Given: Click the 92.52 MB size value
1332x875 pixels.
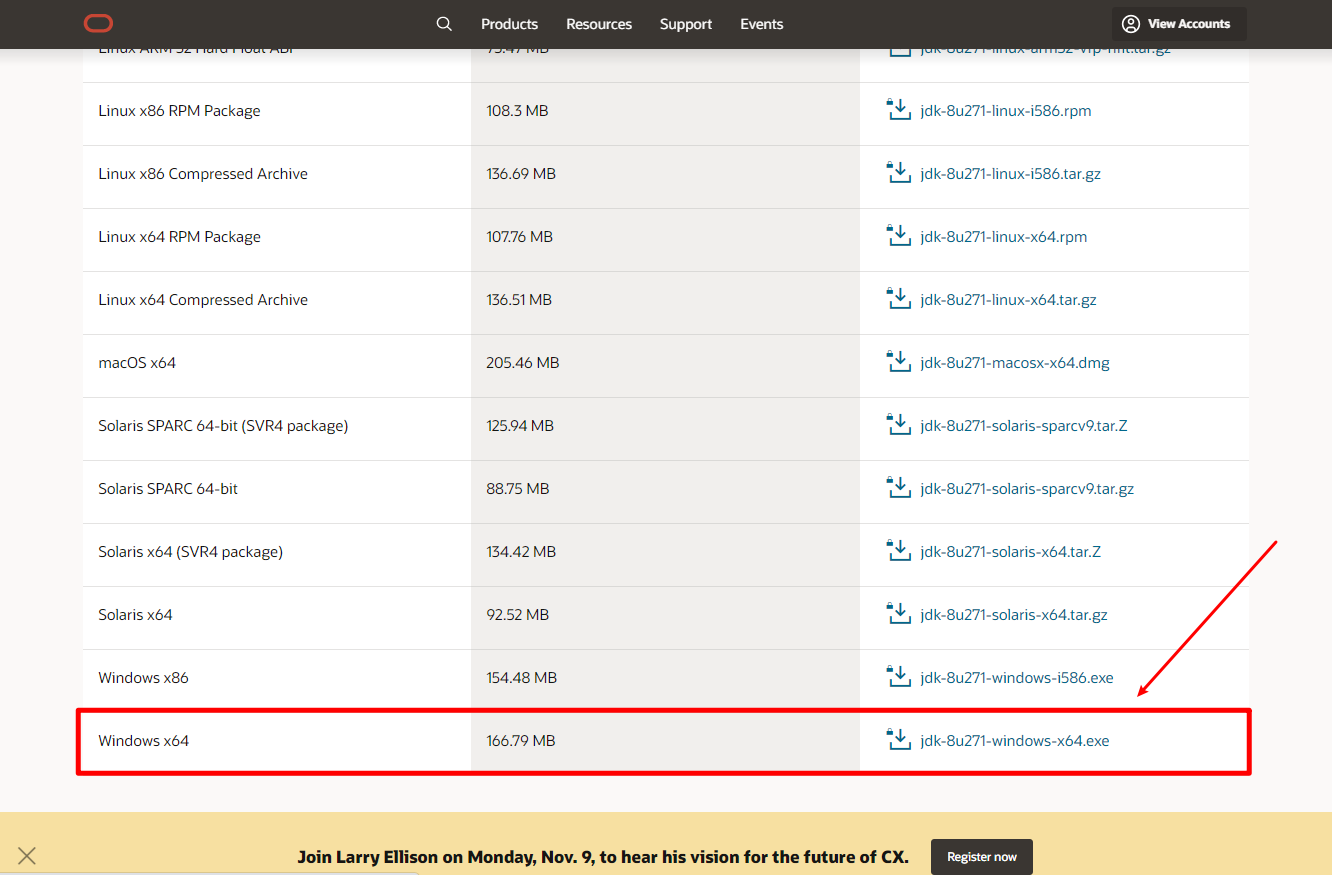Looking at the screenshot, I should pyautogui.click(x=518, y=615).
